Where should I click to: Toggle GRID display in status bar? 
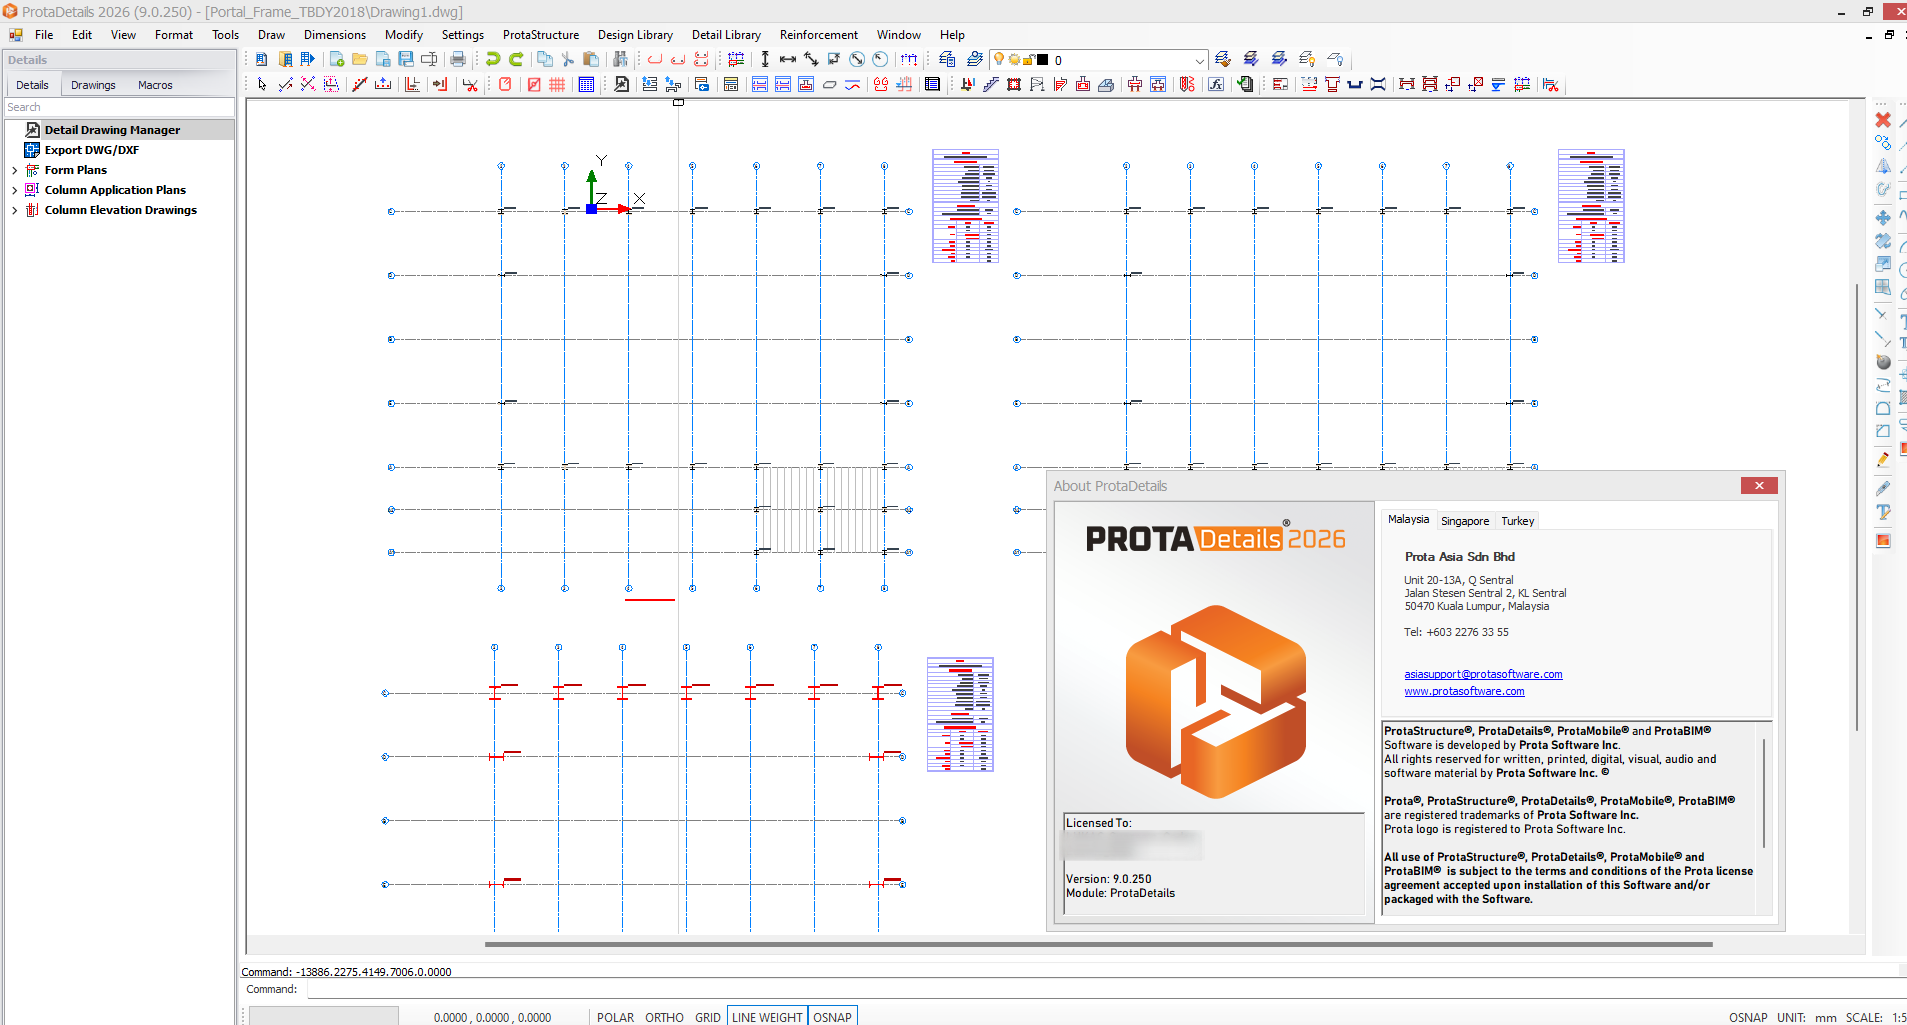[x=708, y=1017]
